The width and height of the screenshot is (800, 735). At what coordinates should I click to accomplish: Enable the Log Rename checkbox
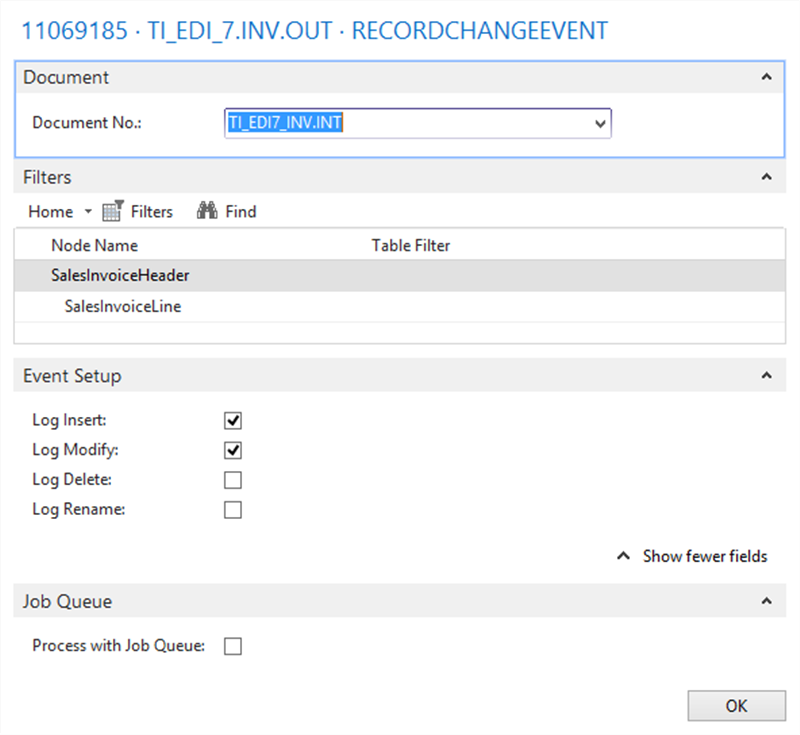233,510
